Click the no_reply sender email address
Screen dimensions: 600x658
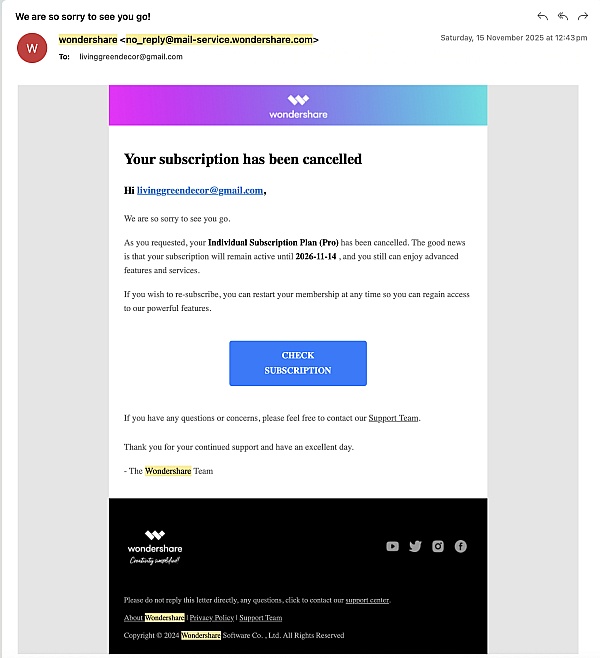[219, 40]
